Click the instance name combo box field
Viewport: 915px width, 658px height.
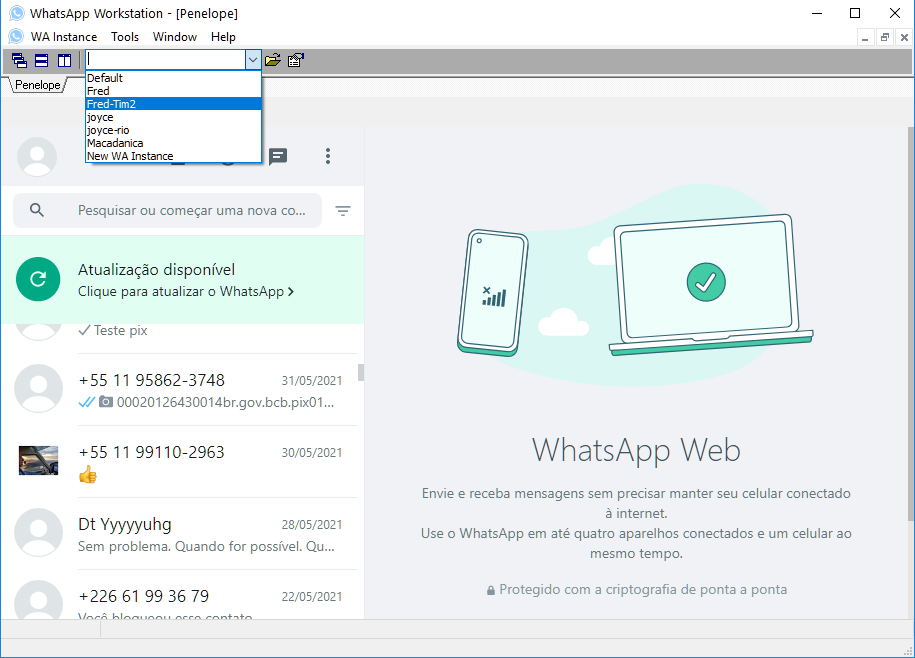point(166,60)
